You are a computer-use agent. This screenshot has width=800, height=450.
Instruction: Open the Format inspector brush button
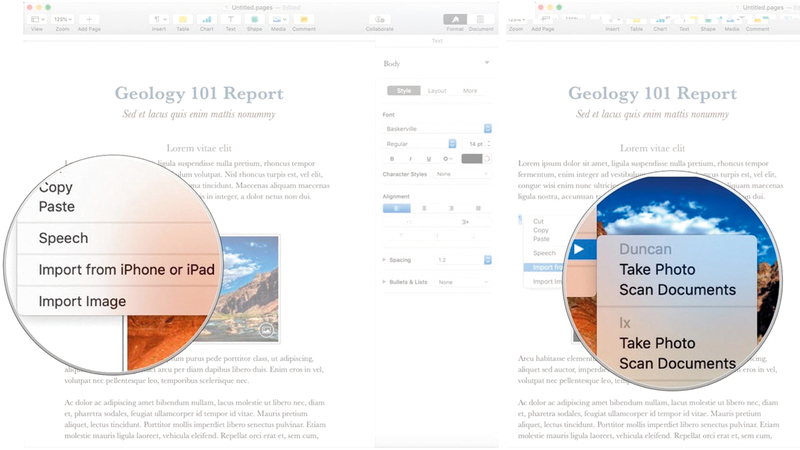[x=455, y=19]
